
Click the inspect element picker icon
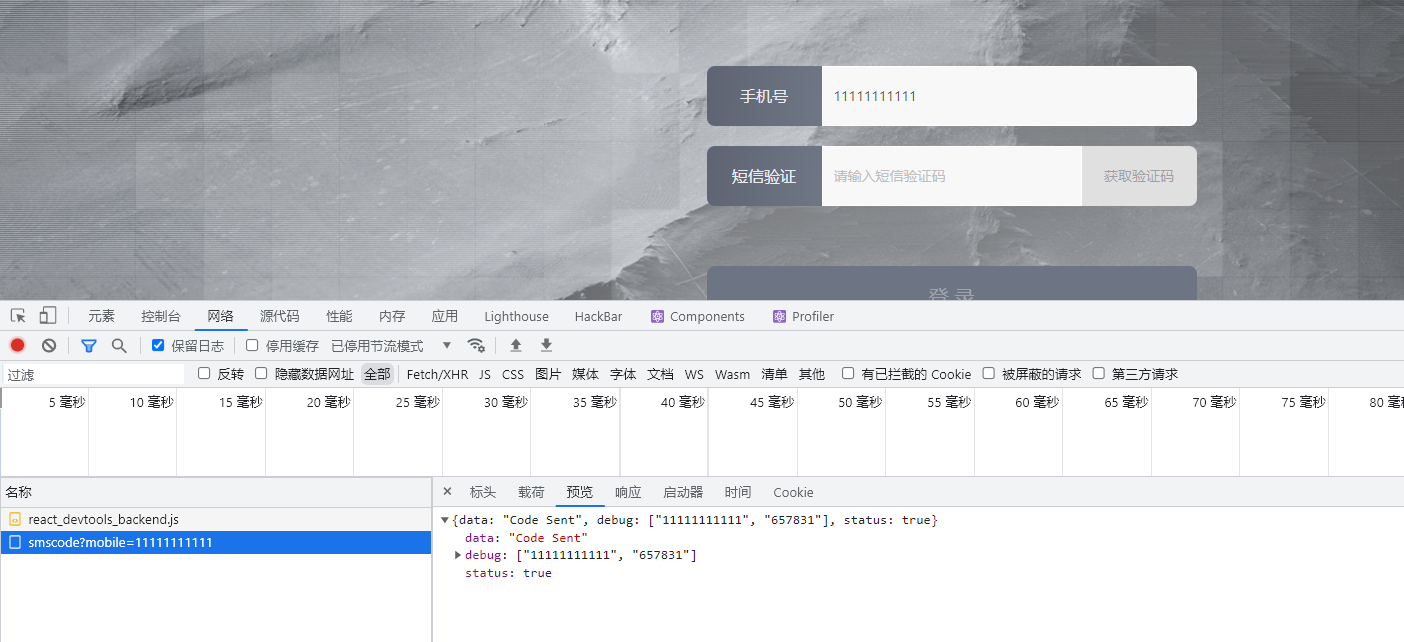[18, 316]
